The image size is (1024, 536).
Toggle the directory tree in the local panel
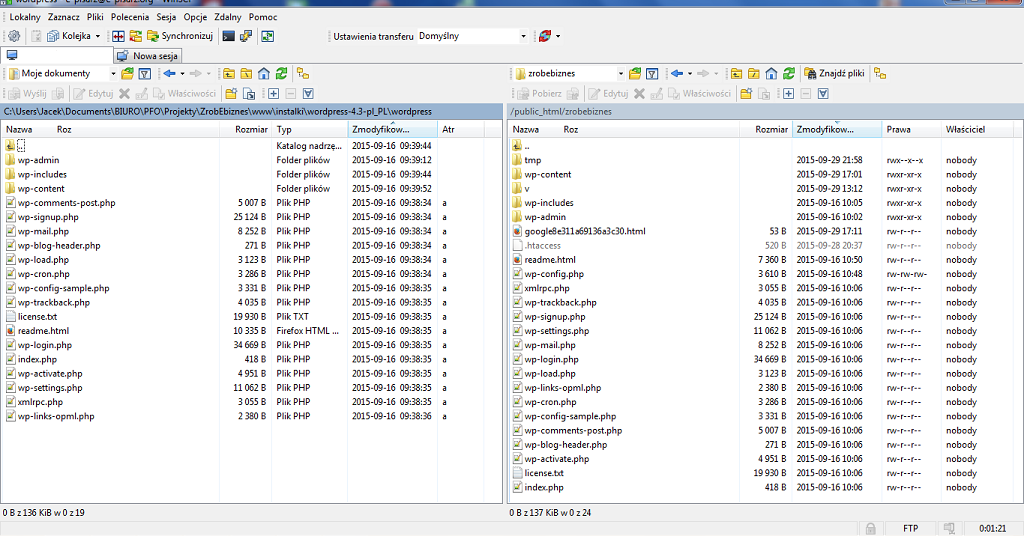pyautogui.click(x=303, y=74)
